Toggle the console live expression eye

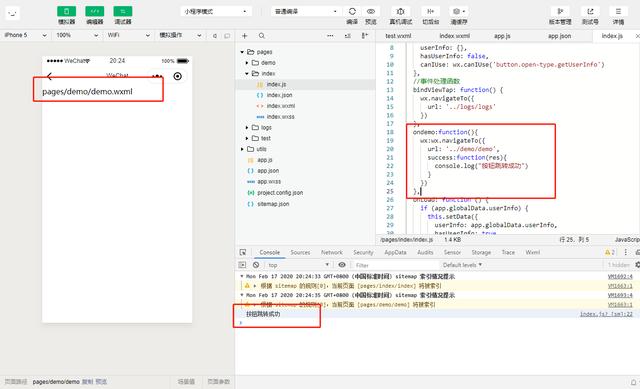coord(342,265)
